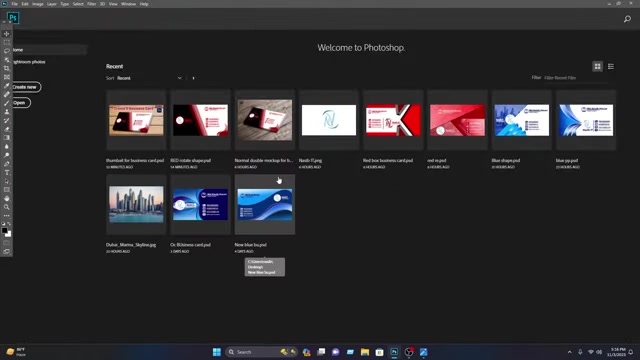Select the Rectangle shape tool

coord(7,190)
